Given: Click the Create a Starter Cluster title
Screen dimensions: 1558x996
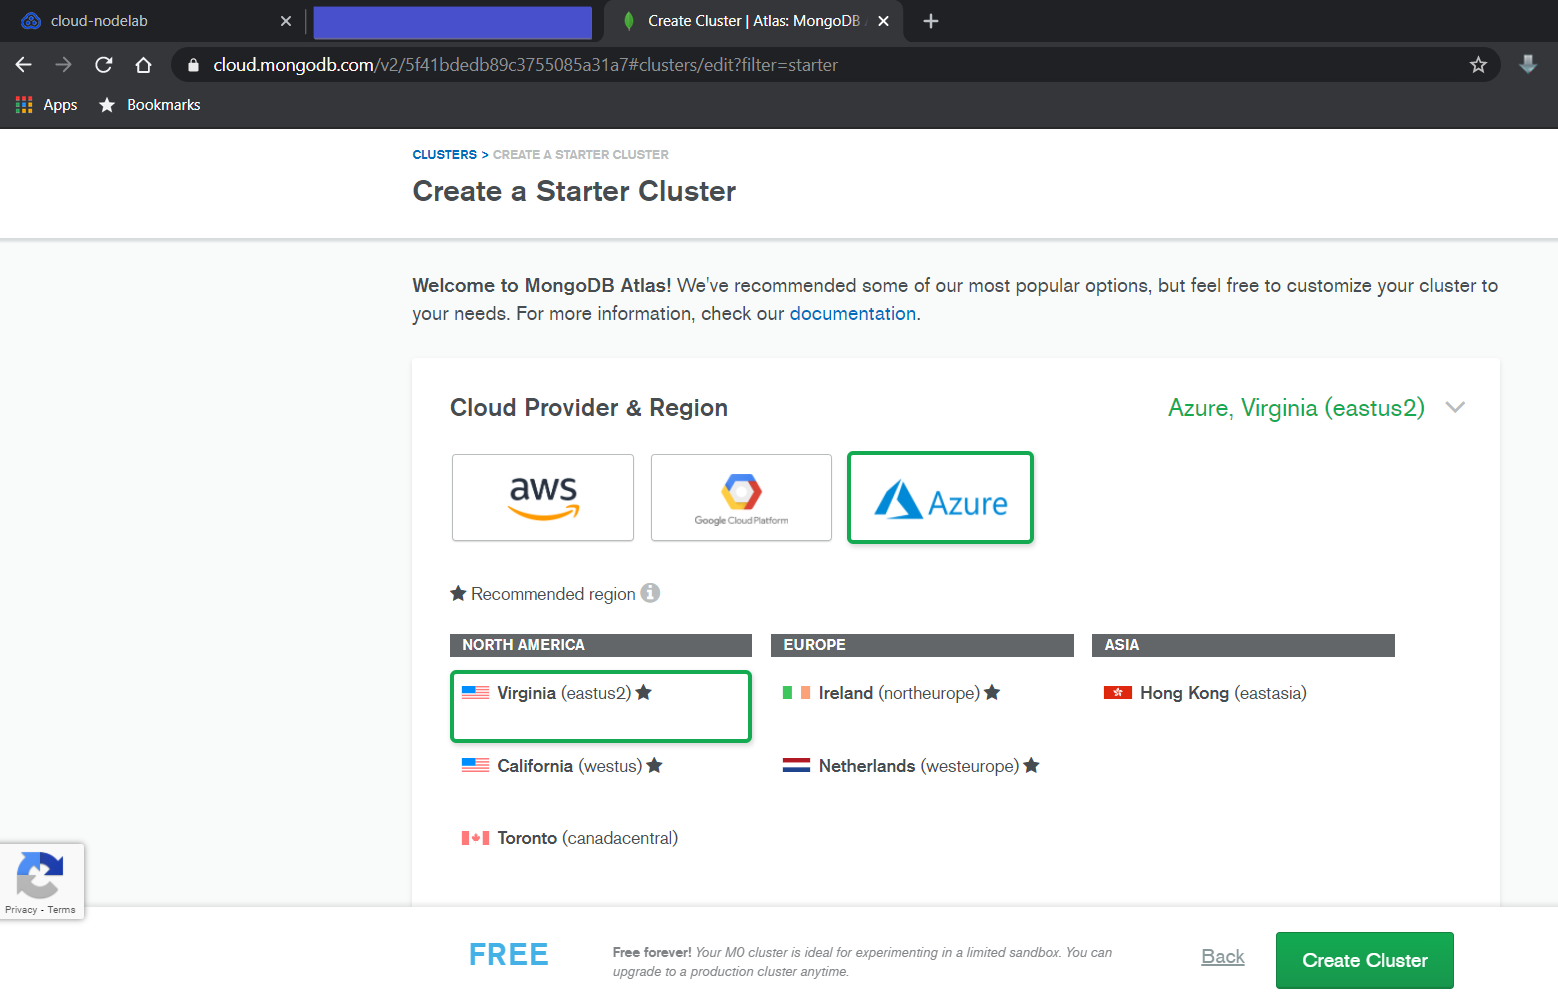Looking at the screenshot, I should 574,191.
